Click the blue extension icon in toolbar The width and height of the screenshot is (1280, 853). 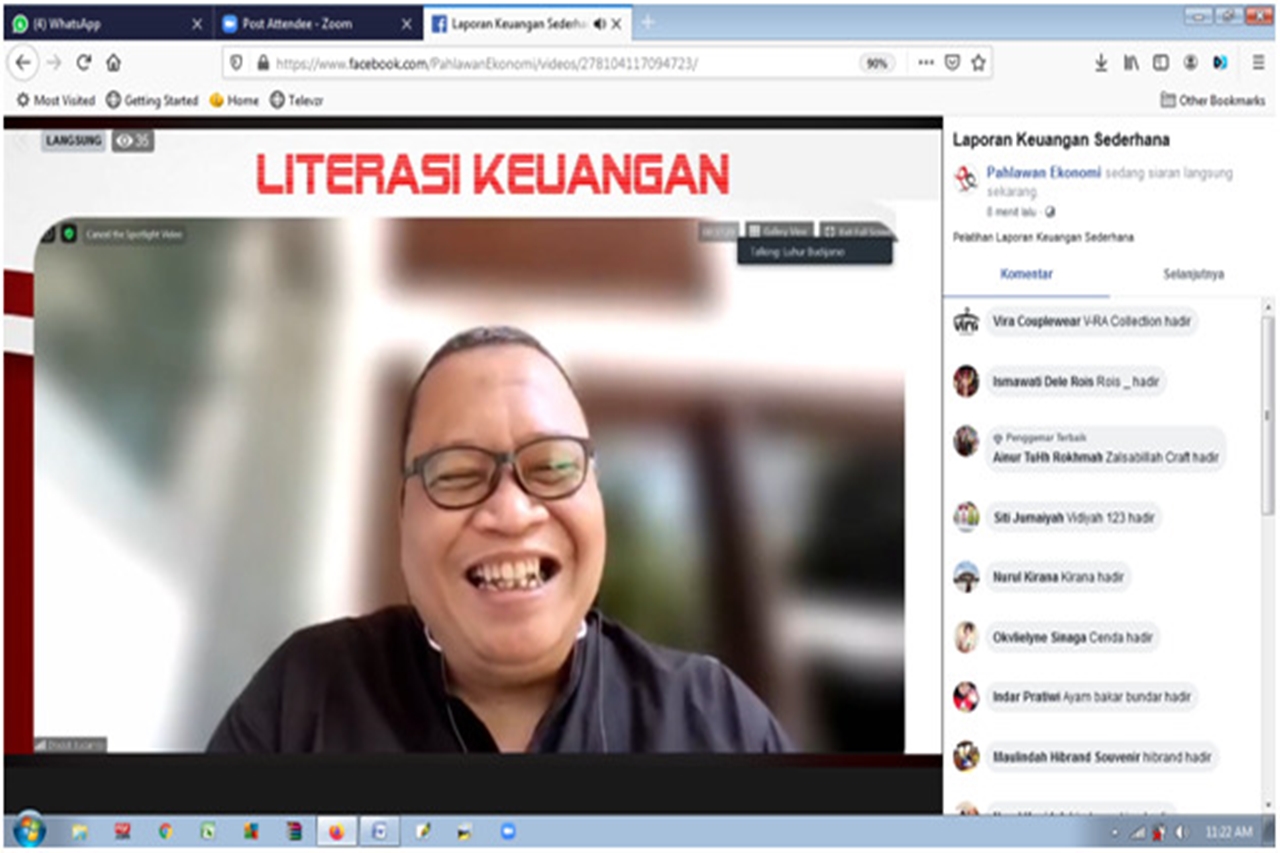(1220, 62)
